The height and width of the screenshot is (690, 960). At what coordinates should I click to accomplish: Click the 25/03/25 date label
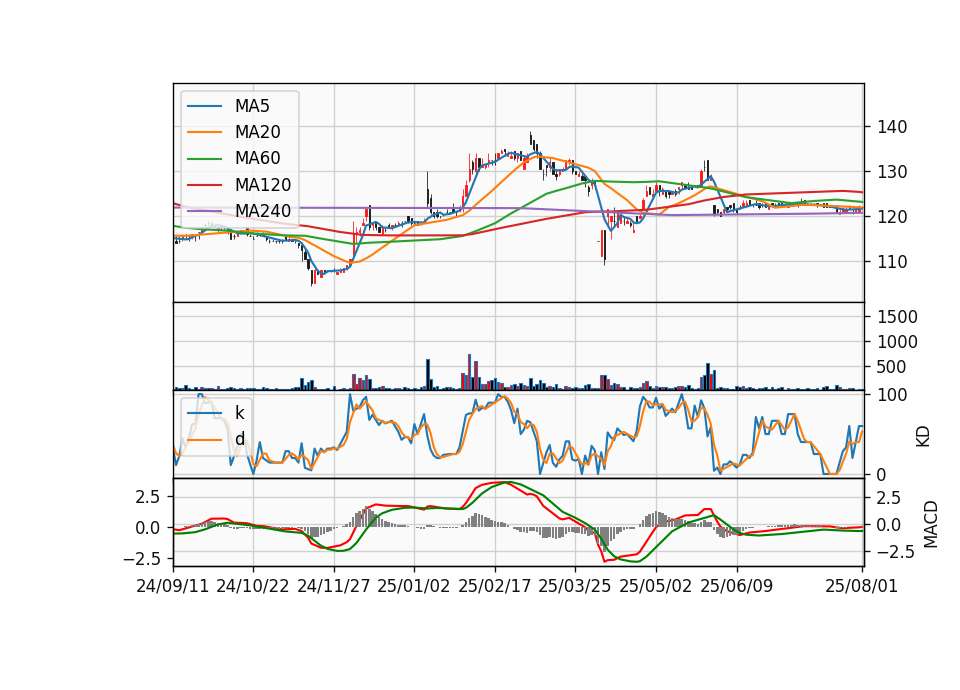tap(575, 586)
